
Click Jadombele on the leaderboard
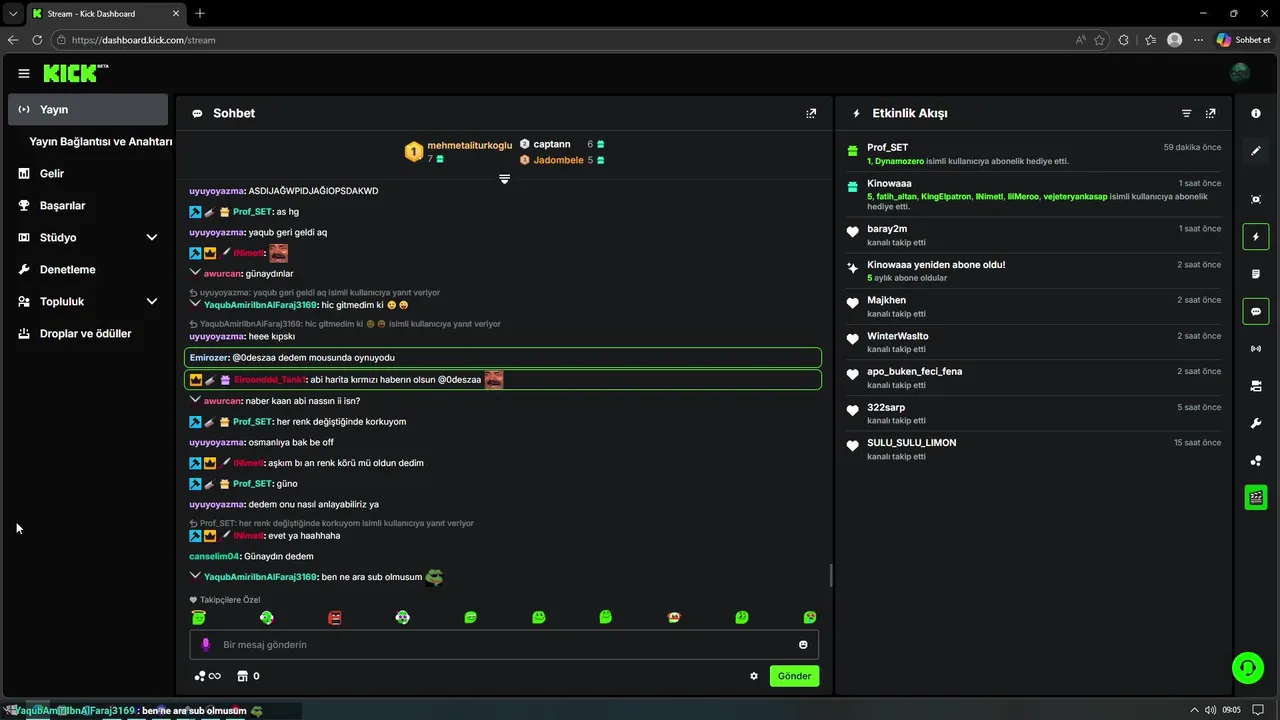(x=558, y=160)
